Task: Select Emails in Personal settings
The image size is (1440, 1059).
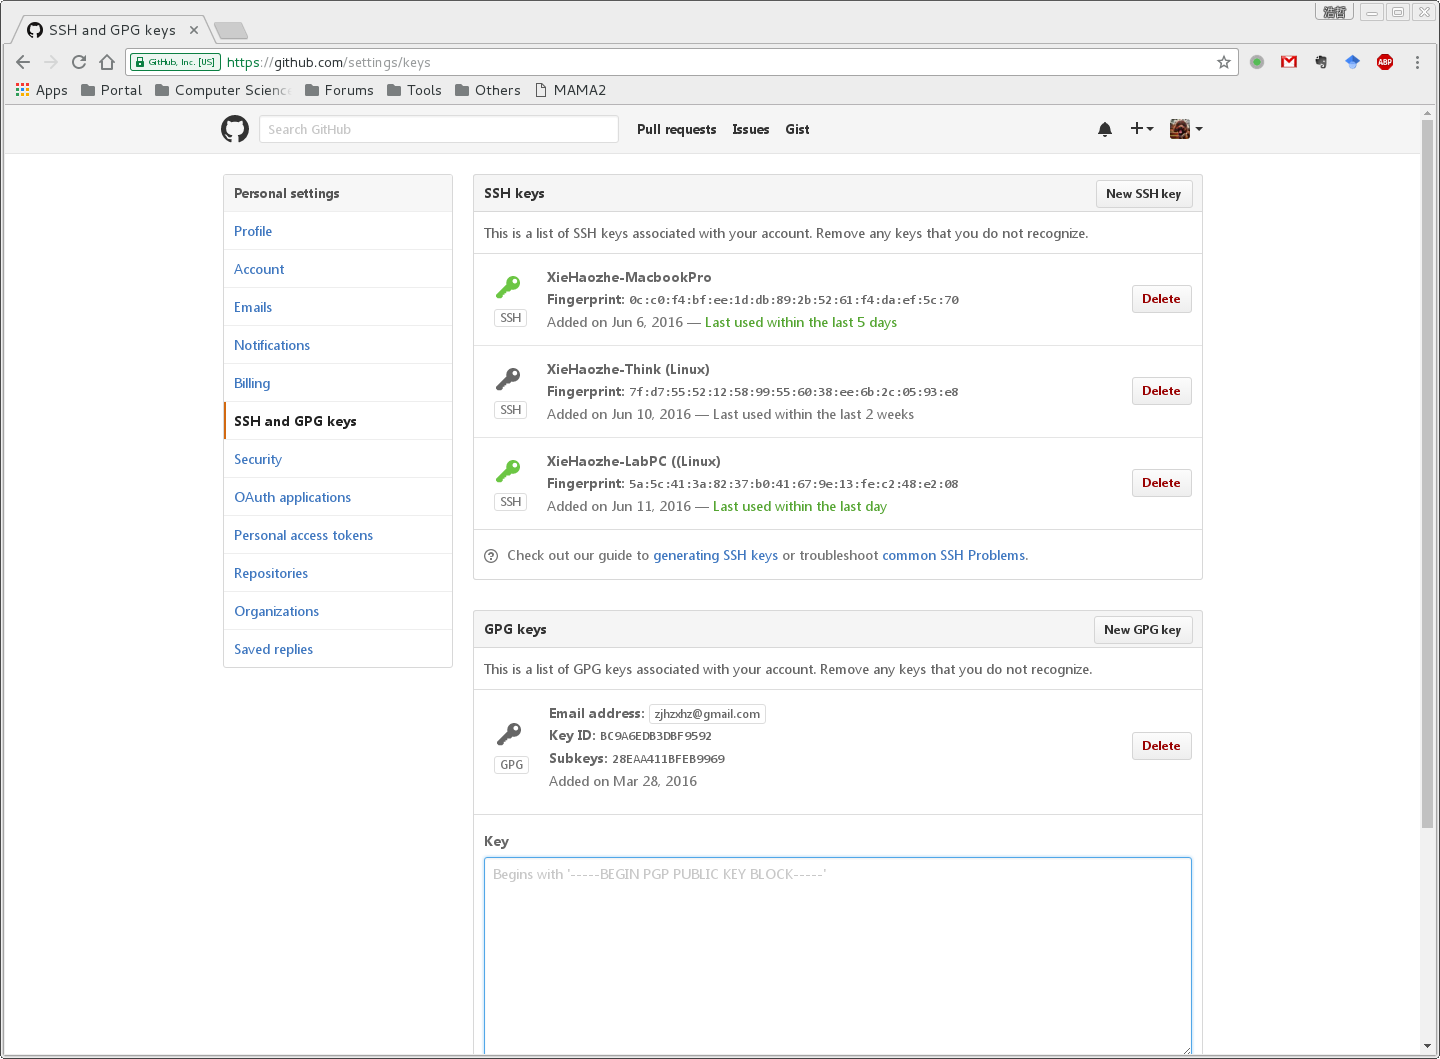Action: tap(338, 307)
